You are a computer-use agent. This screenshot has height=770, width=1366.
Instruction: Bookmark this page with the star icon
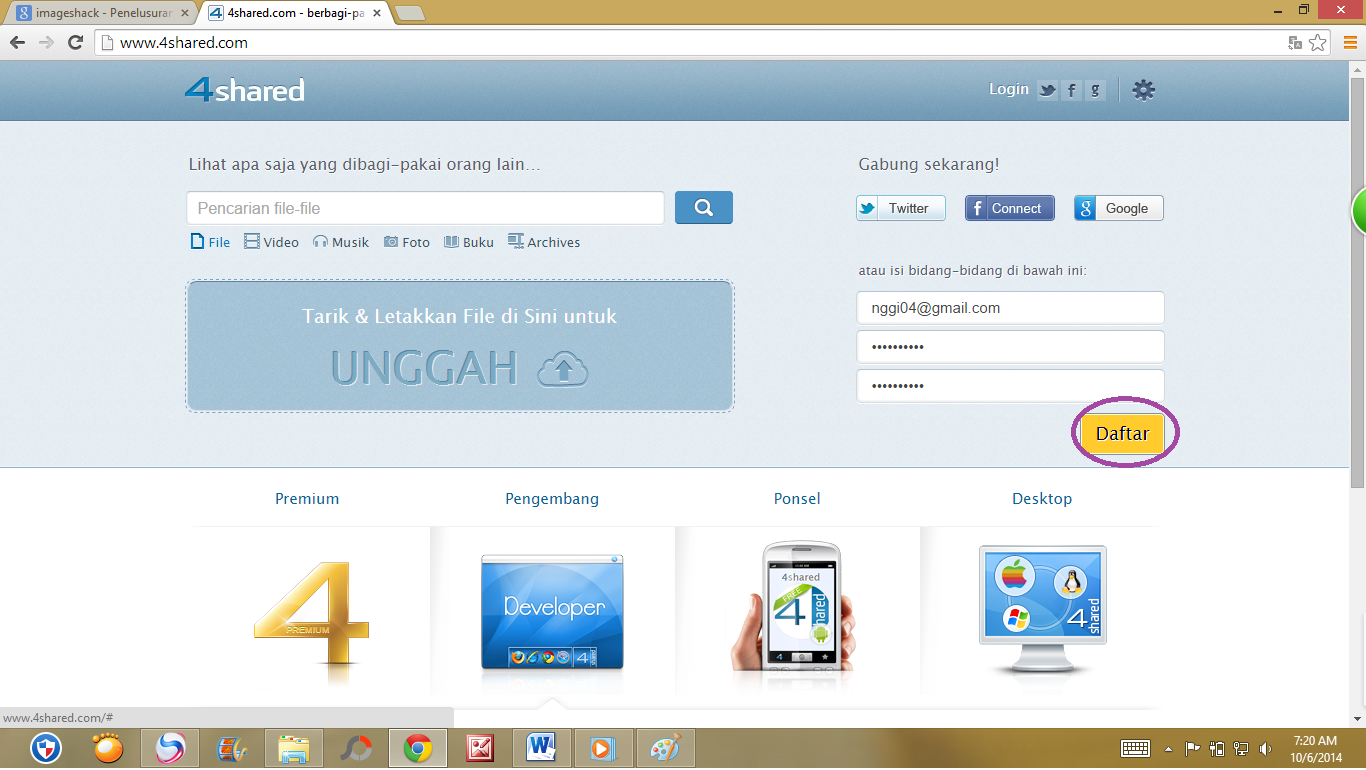(1318, 43)
